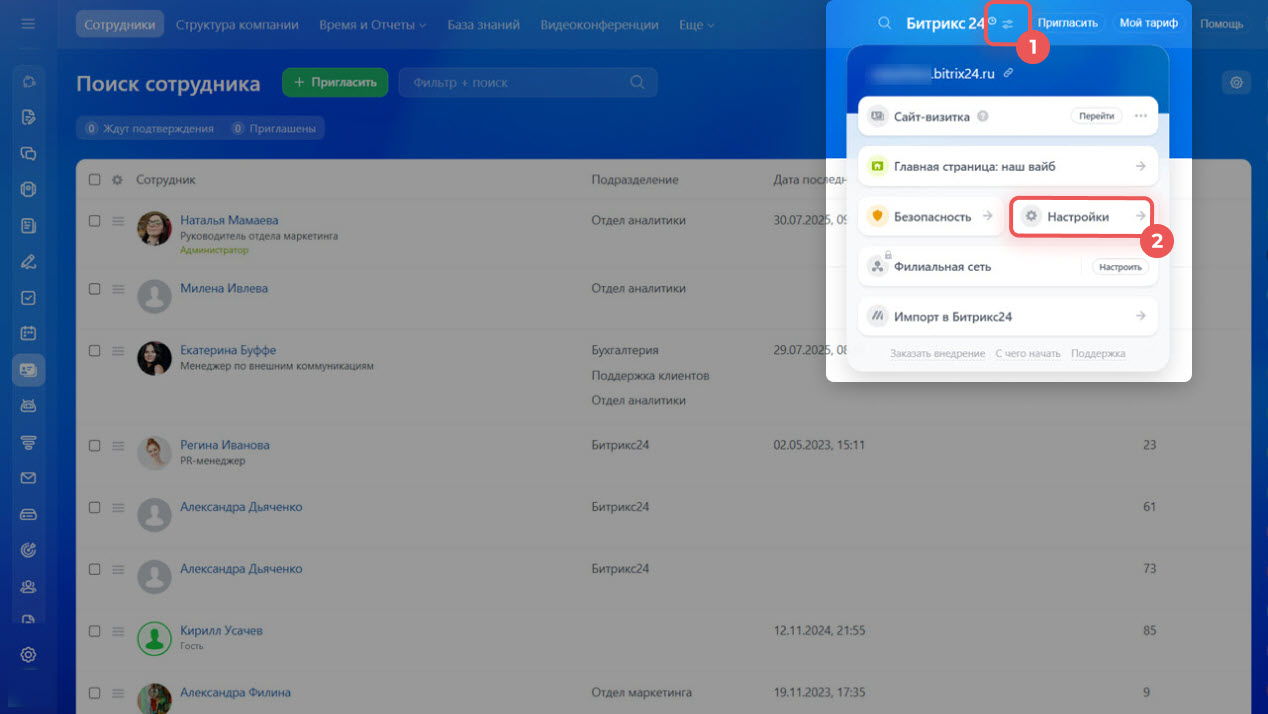Image resolution: width=1268 pixels, height=714 pixels.
Task: Open the envelope mail icon in left sidebar
Action: pyautogui.click(x=28, y=478)
